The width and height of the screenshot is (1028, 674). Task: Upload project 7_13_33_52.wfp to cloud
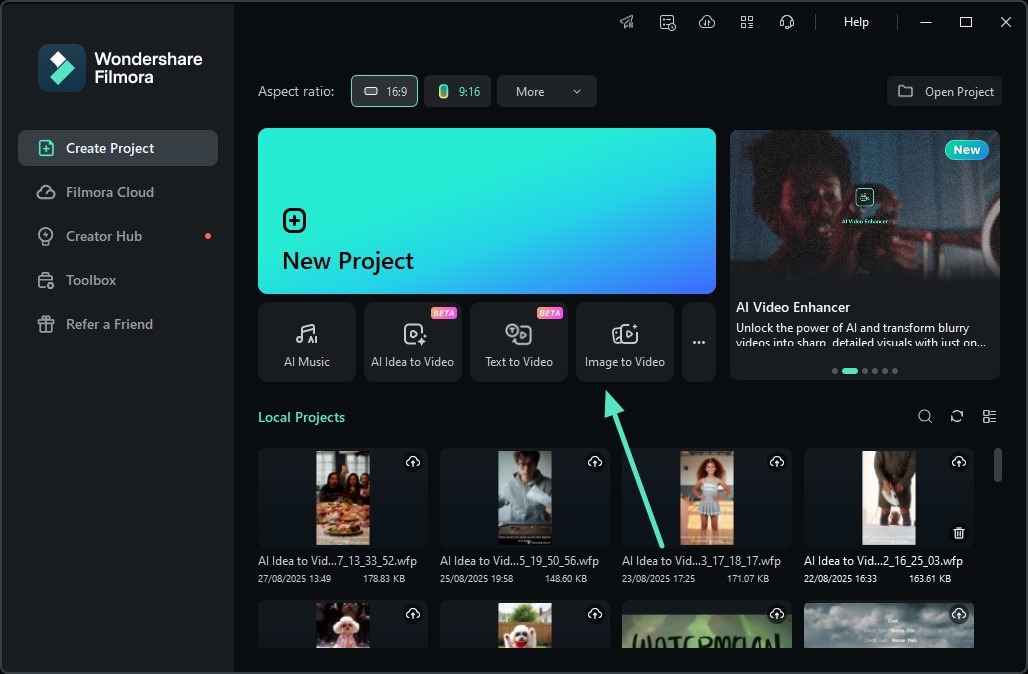(413, 462)
